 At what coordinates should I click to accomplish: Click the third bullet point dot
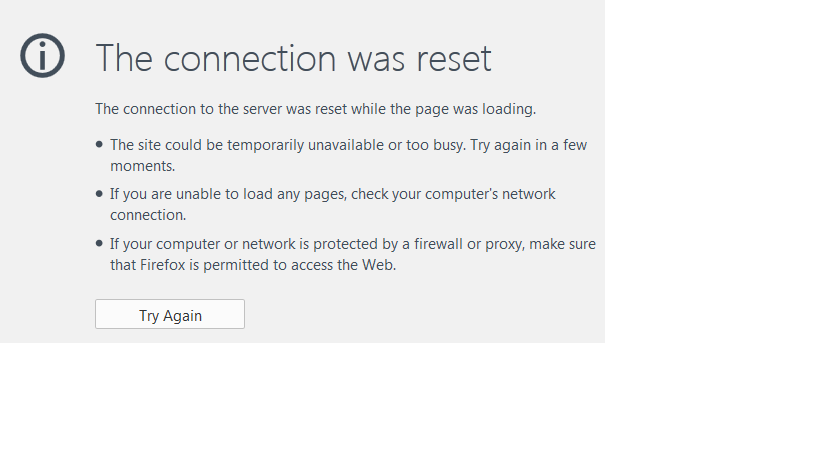(99, 243)
